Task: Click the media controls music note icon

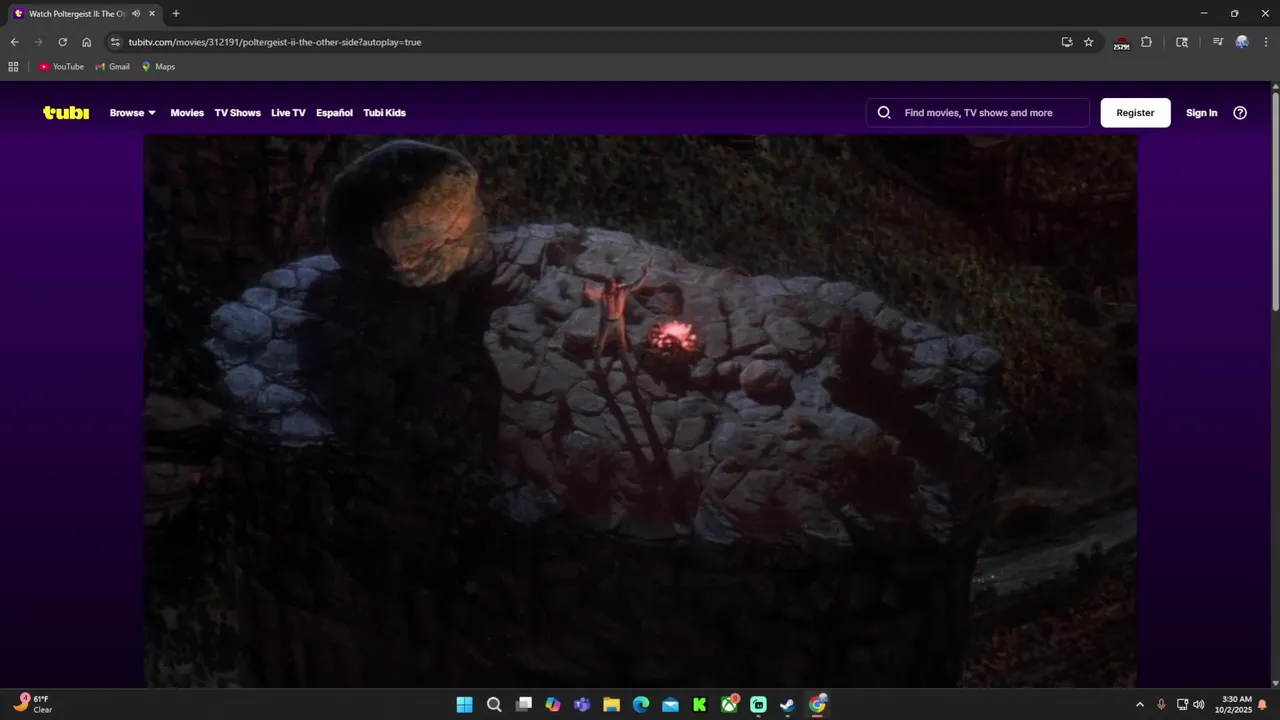Action: tap(1217, 42)
